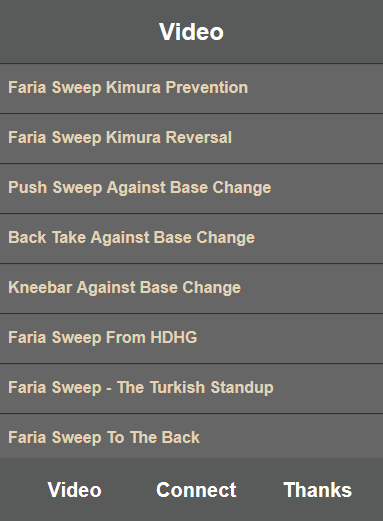Play the Kimura Prevention lesson
Screen dimensions: 383x521
[x=191, y=88]
